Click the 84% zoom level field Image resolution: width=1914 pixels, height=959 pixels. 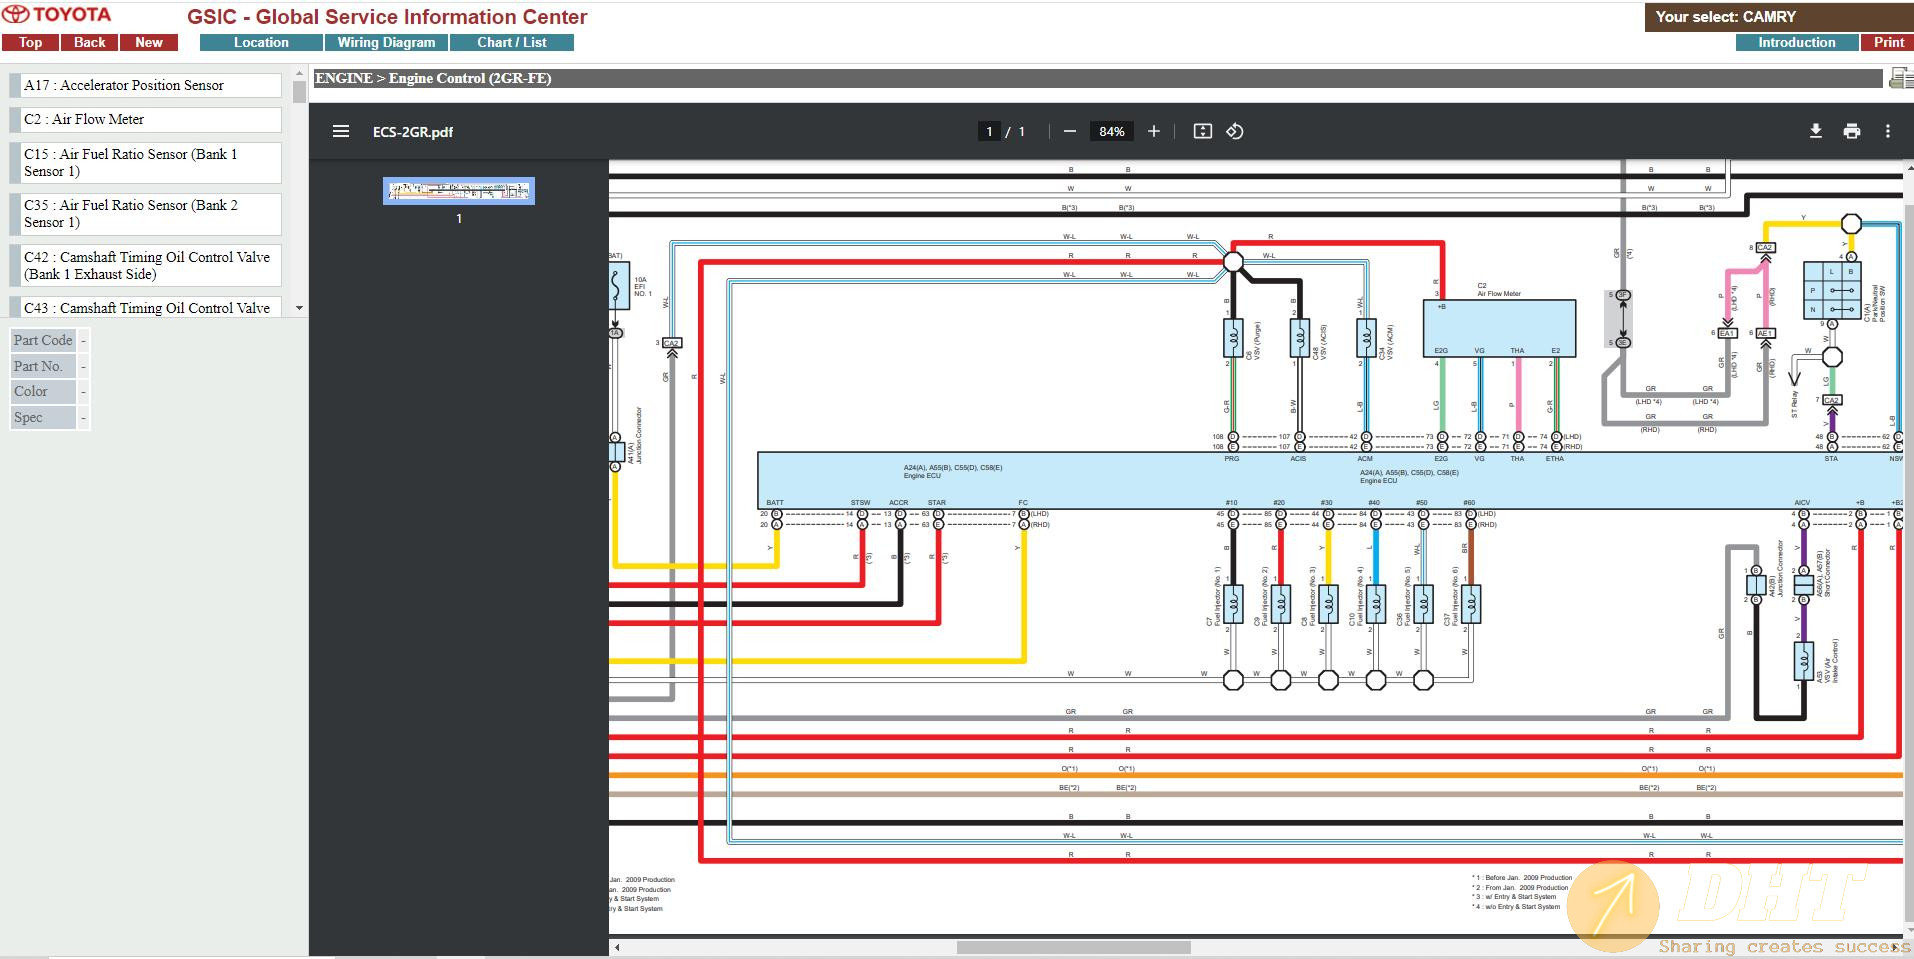click(x=1111, y=131)
